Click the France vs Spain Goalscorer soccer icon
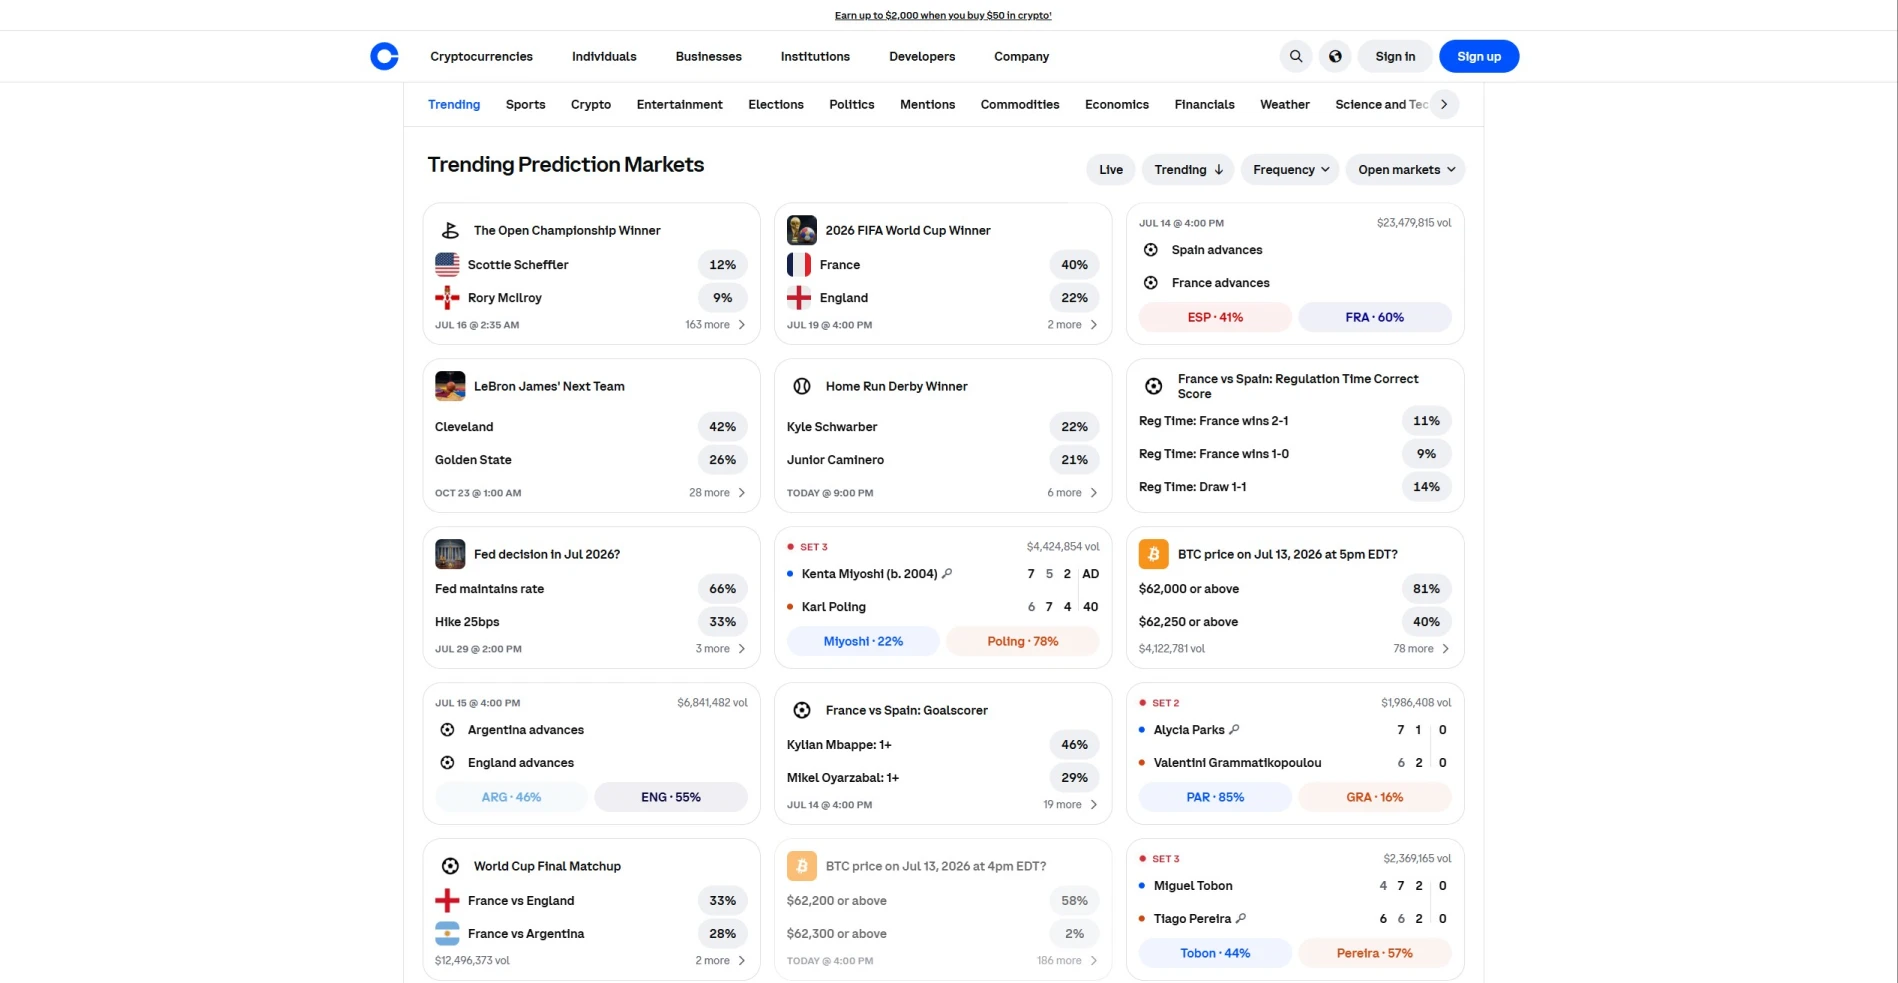Viewport: 1898px width, 983px height. coord(802,710)
